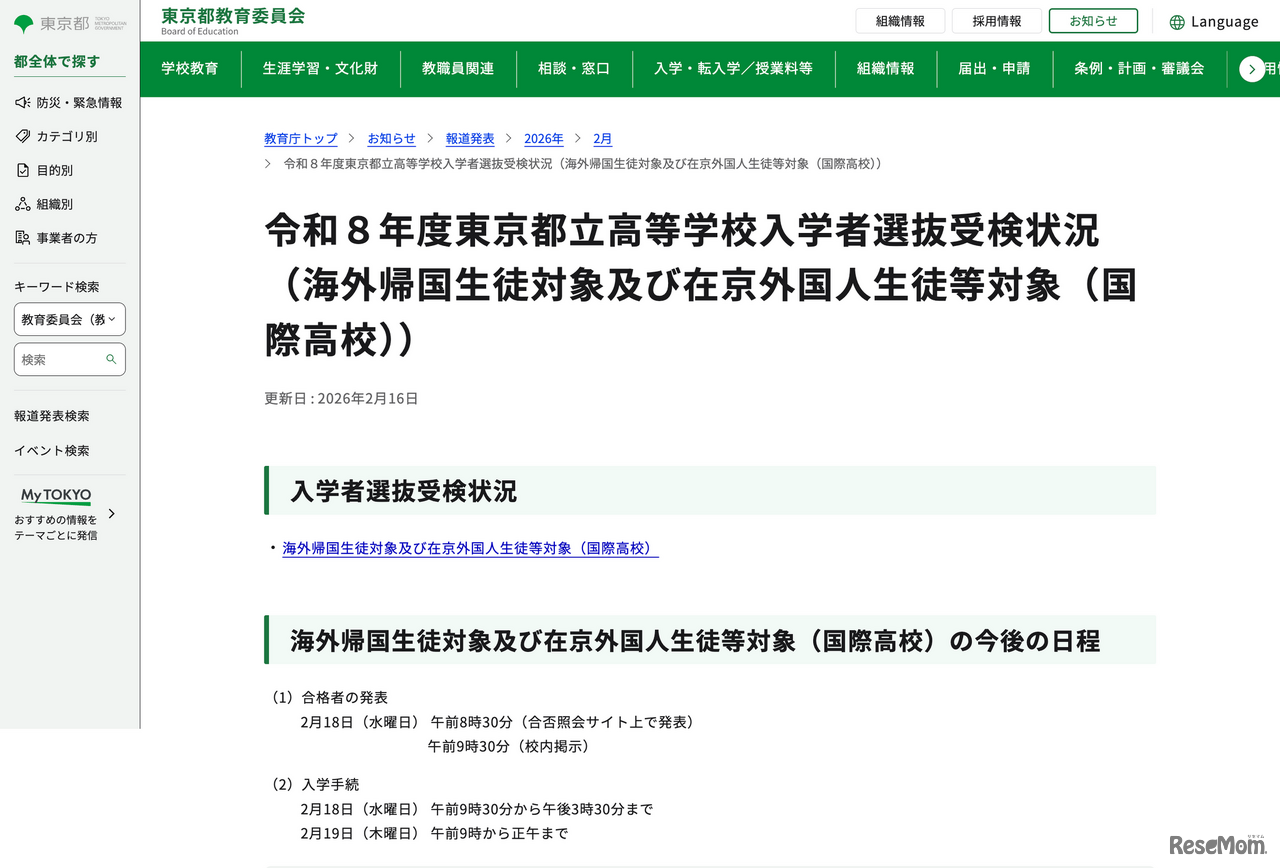Go to 報道発表 via breadcrumb link

tap(470, 139)
